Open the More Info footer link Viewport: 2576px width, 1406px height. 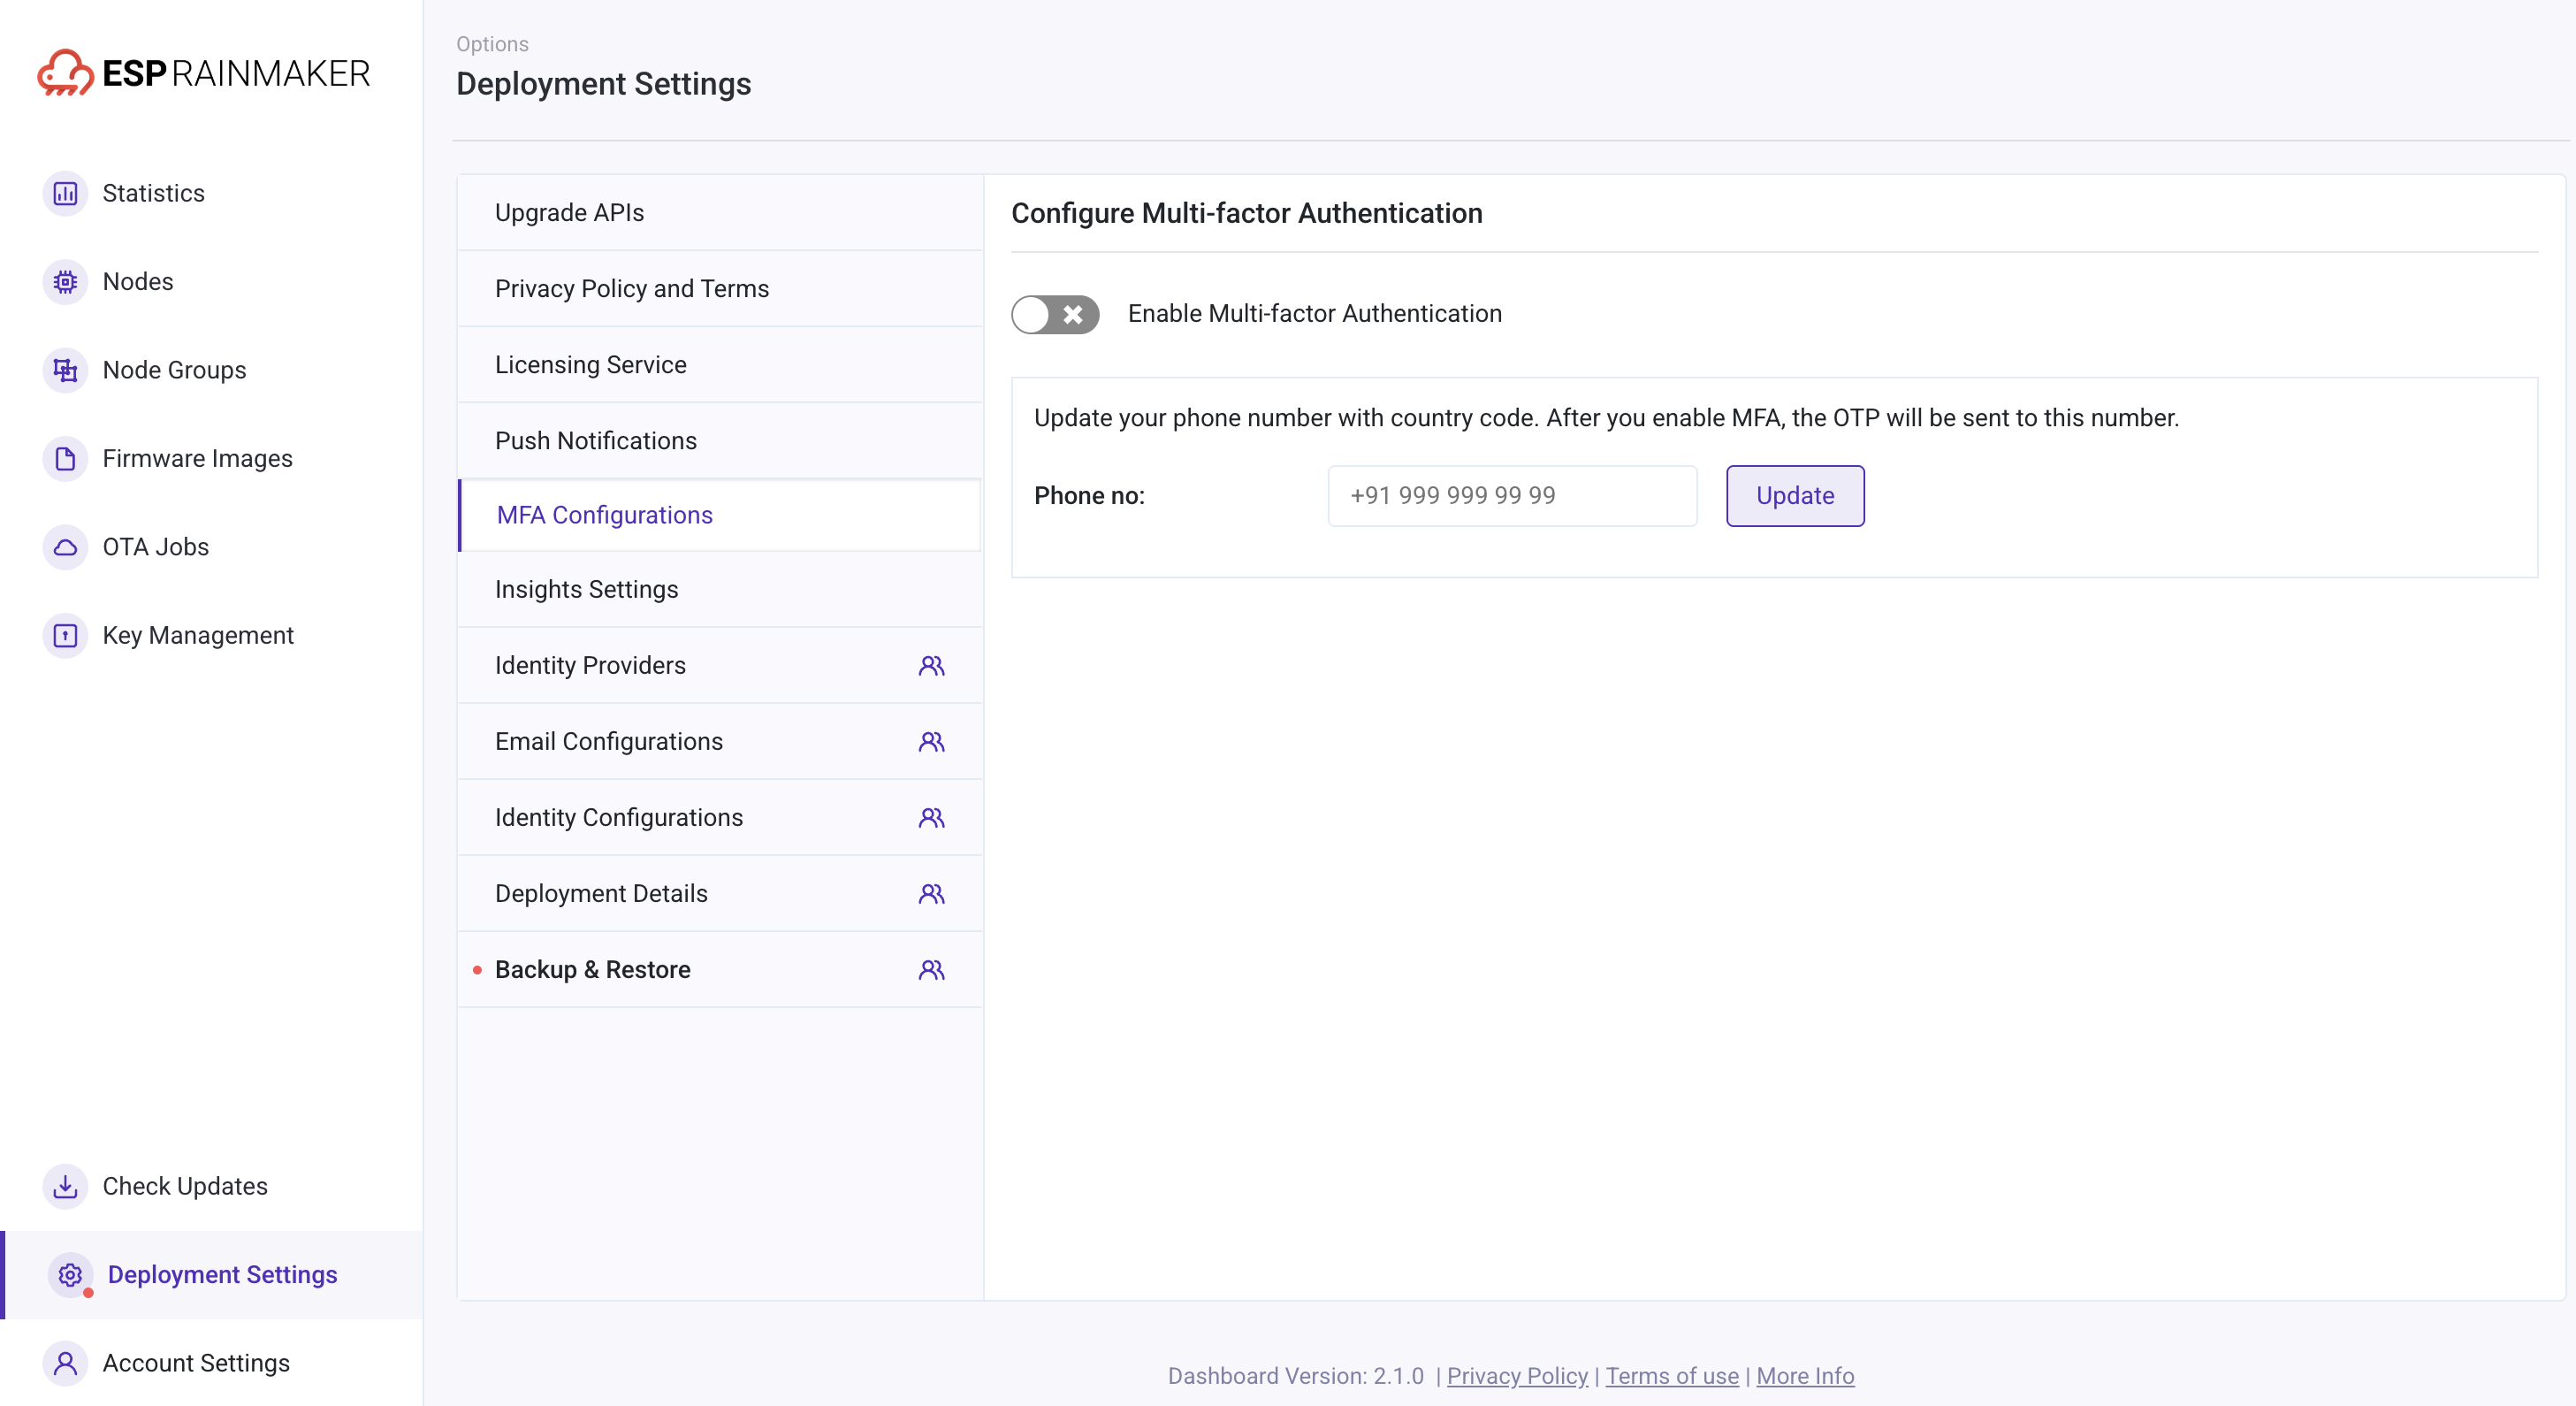1804,1376
